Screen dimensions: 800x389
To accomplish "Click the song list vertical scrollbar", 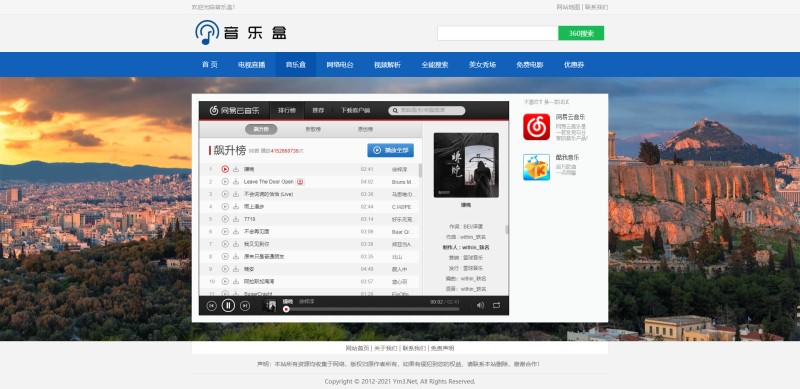I will tap(420, 171).
